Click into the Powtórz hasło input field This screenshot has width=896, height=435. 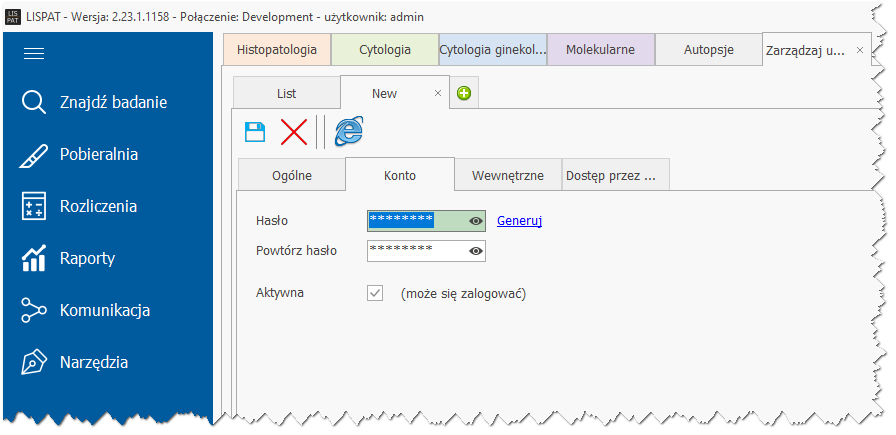[x=416, y=251]
